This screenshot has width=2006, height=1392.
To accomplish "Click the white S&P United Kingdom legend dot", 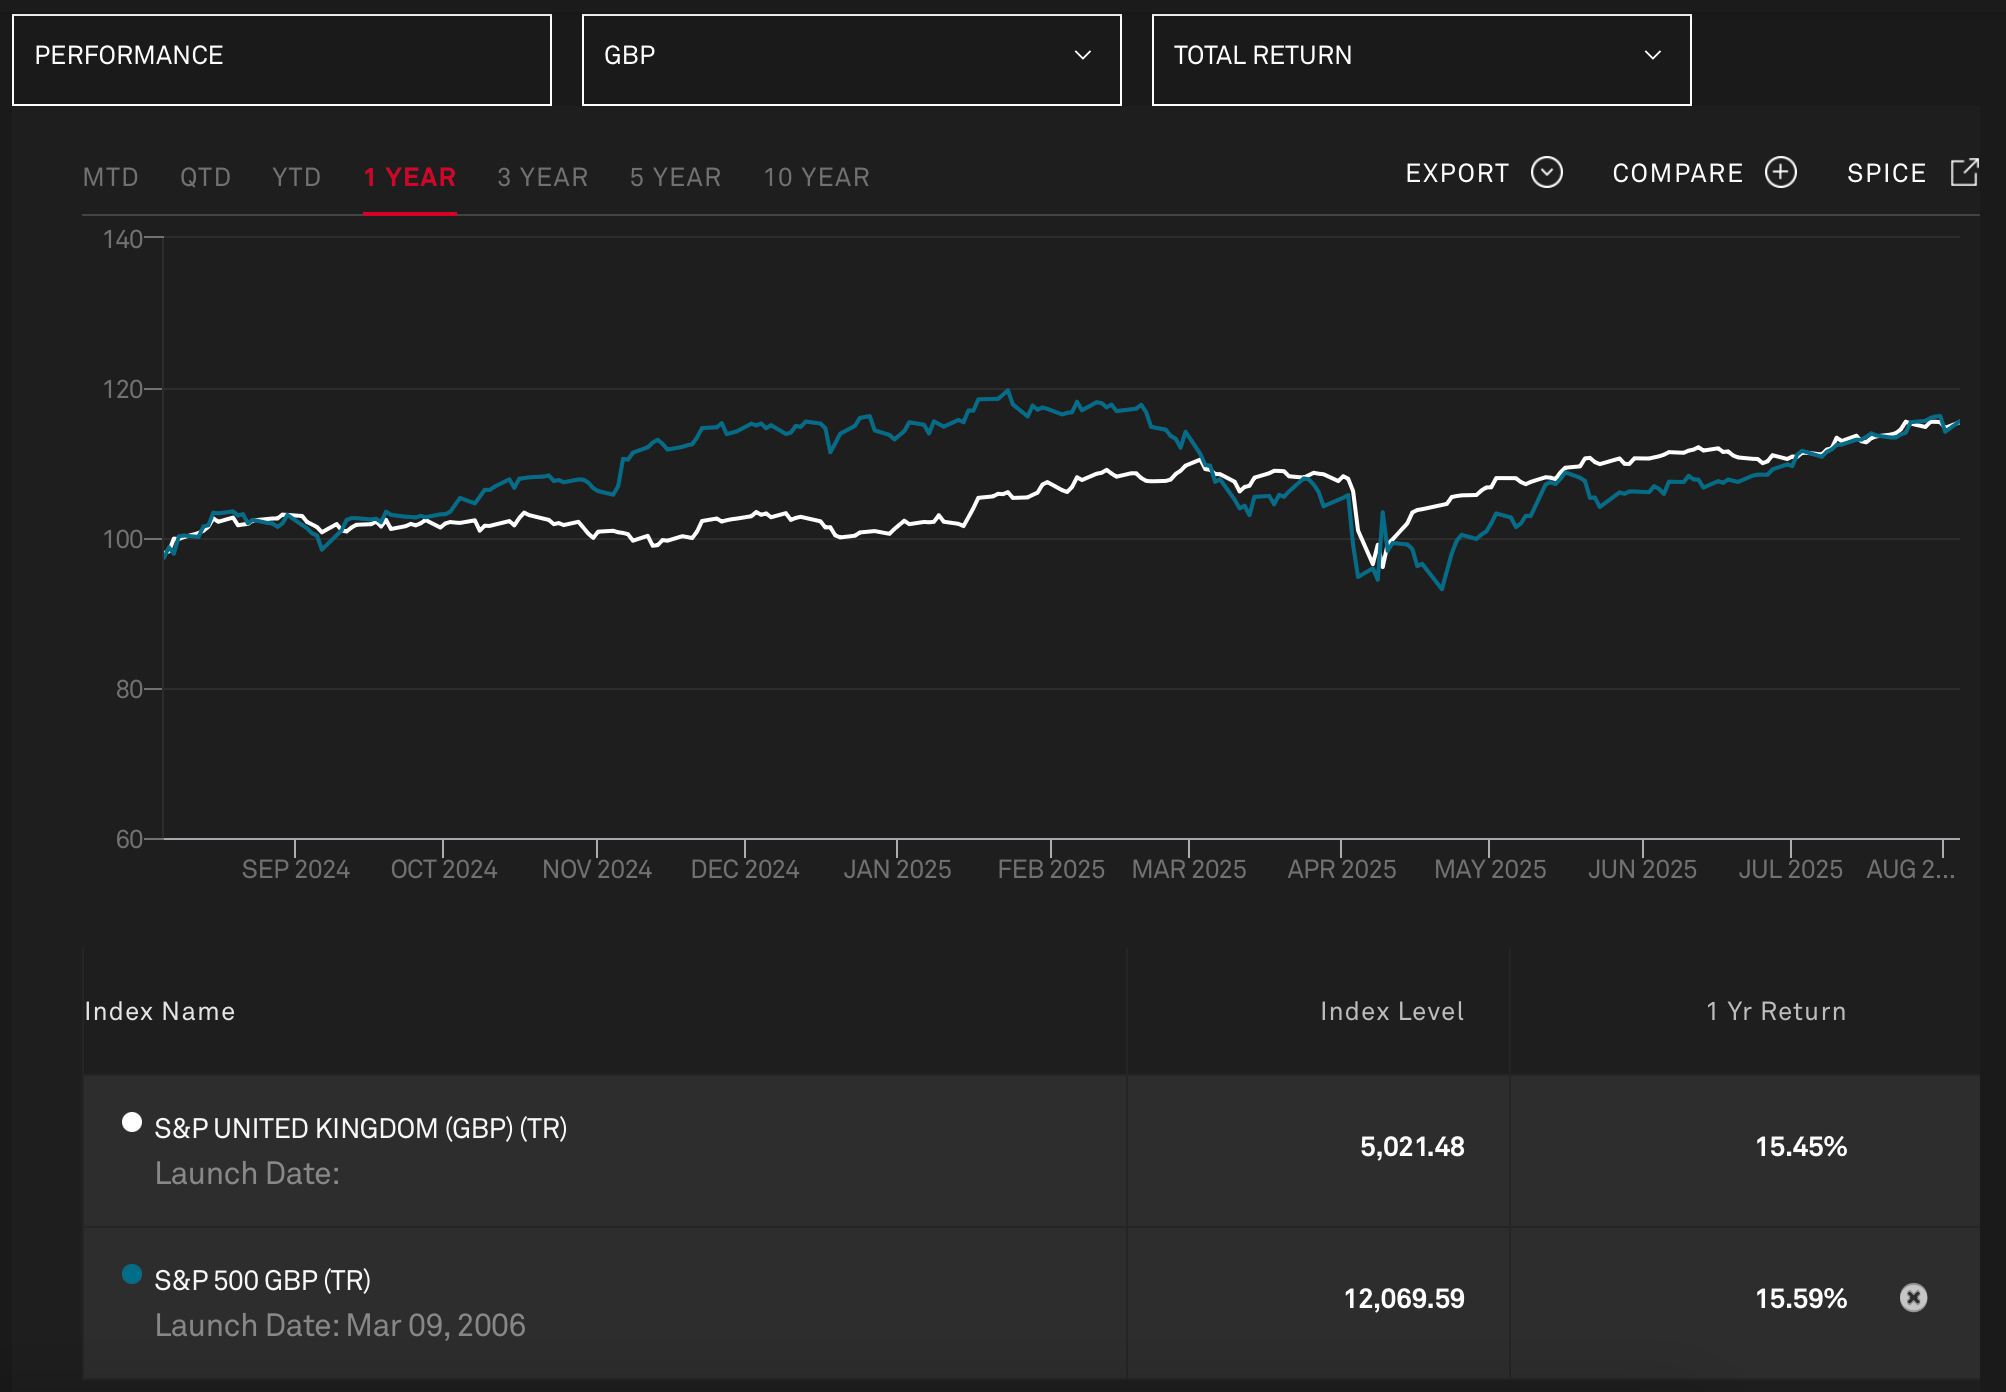I will point(131,1122).
